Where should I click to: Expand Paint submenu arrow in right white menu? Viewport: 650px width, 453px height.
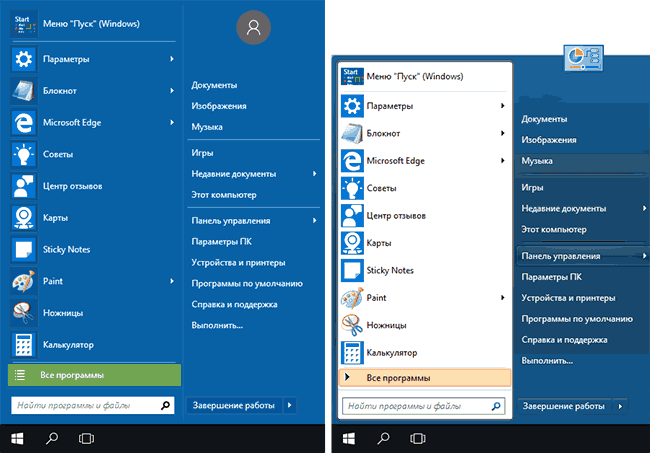502,298
